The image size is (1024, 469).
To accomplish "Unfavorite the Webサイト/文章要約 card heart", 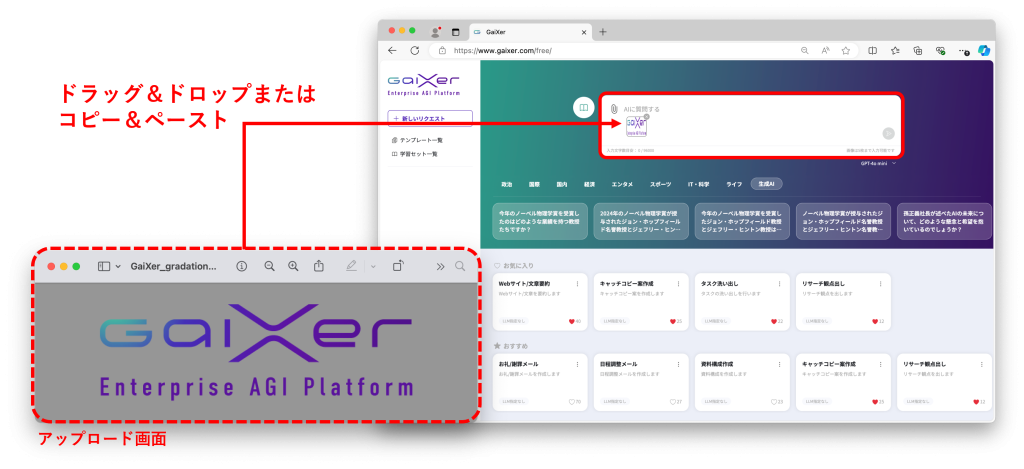I will coord(573,321).
